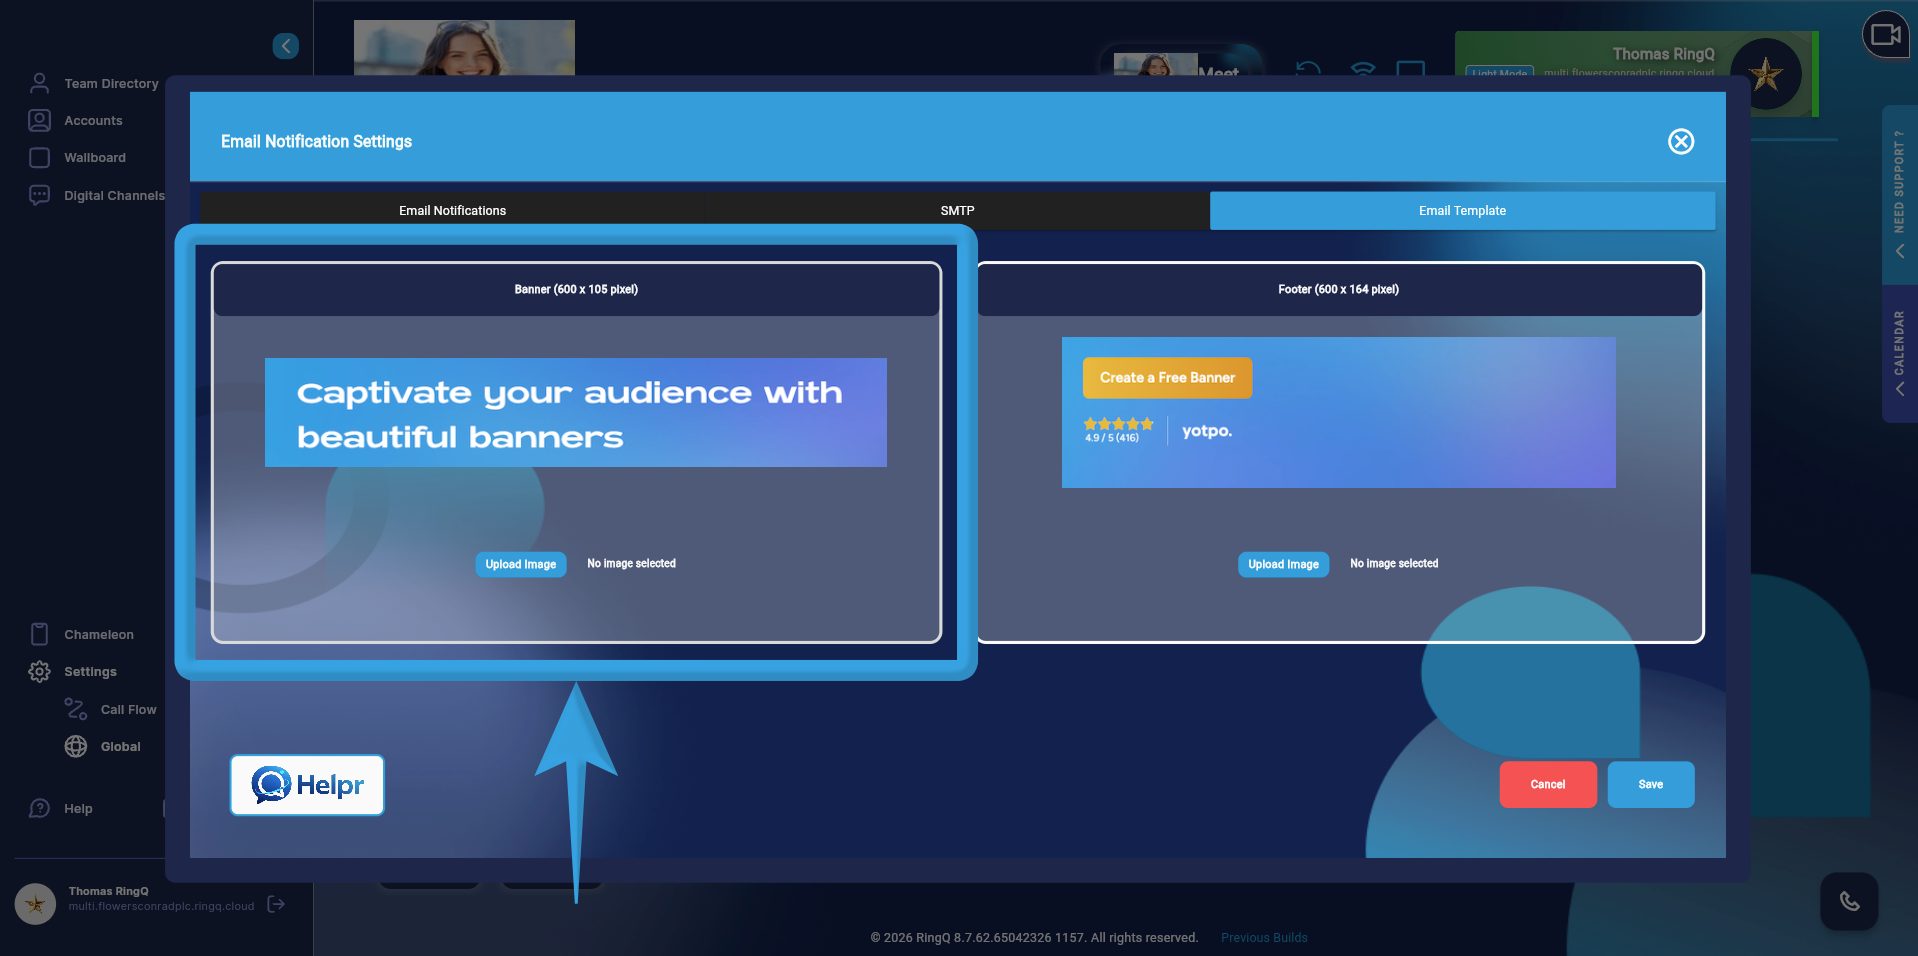The height and width of the screenshot is (956, 1918).
Task: Click the logout icon next to username
Action: (x=277, y=904)
